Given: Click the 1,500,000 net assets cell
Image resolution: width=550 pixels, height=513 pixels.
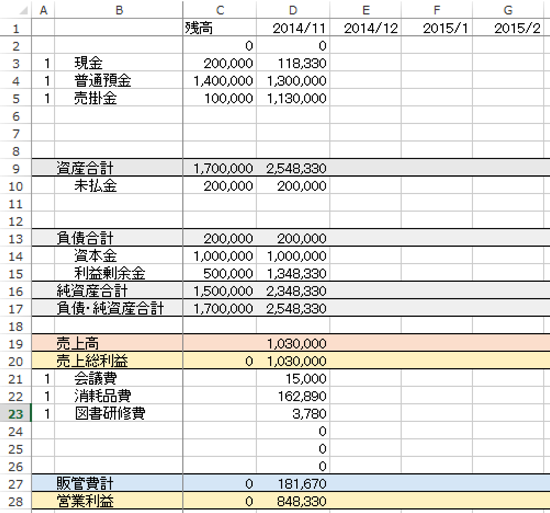Looking at the screenshot, I should point(220,291).
